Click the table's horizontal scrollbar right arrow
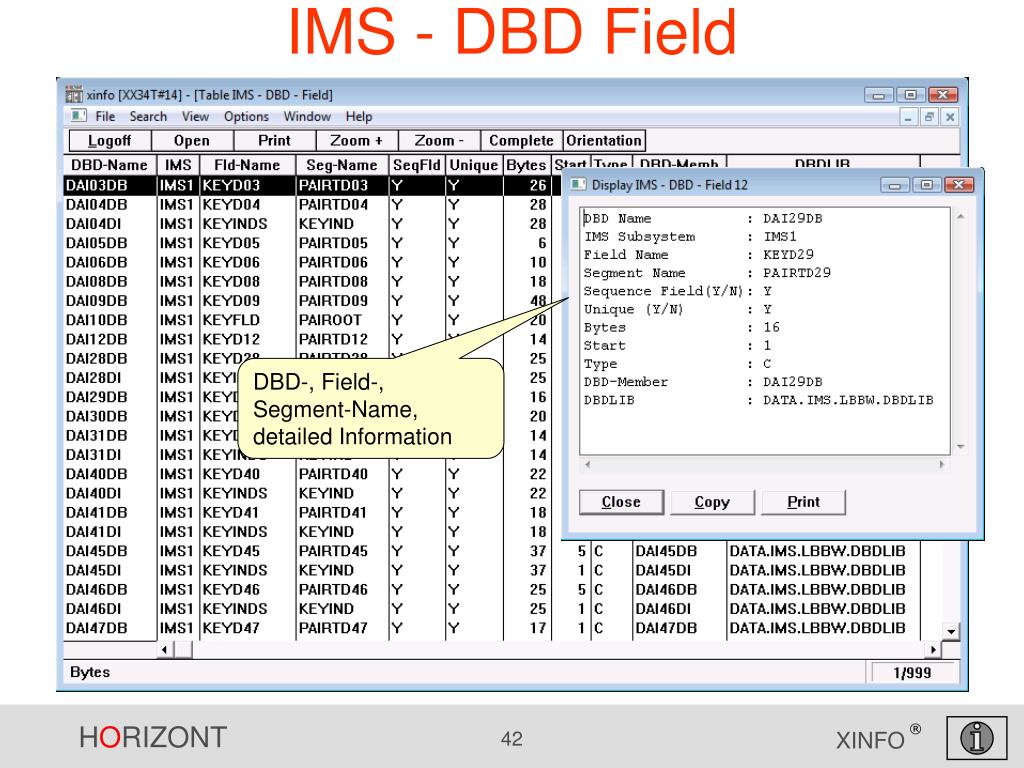 [934, 650]
